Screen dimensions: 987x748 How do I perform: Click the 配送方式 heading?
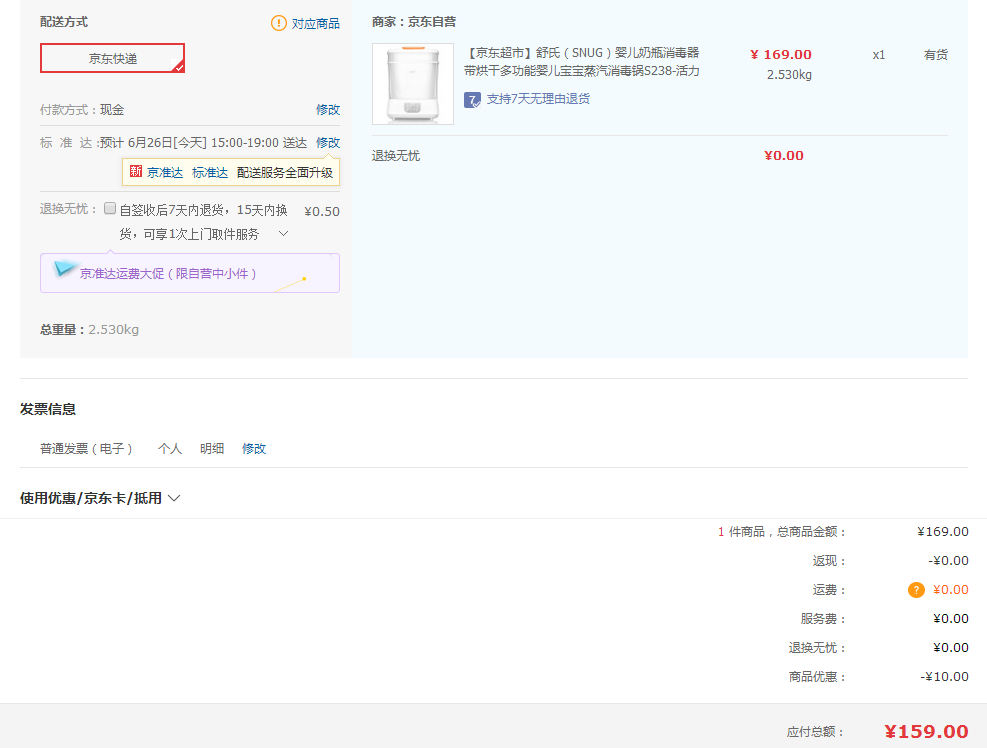[x=64, y=21]
